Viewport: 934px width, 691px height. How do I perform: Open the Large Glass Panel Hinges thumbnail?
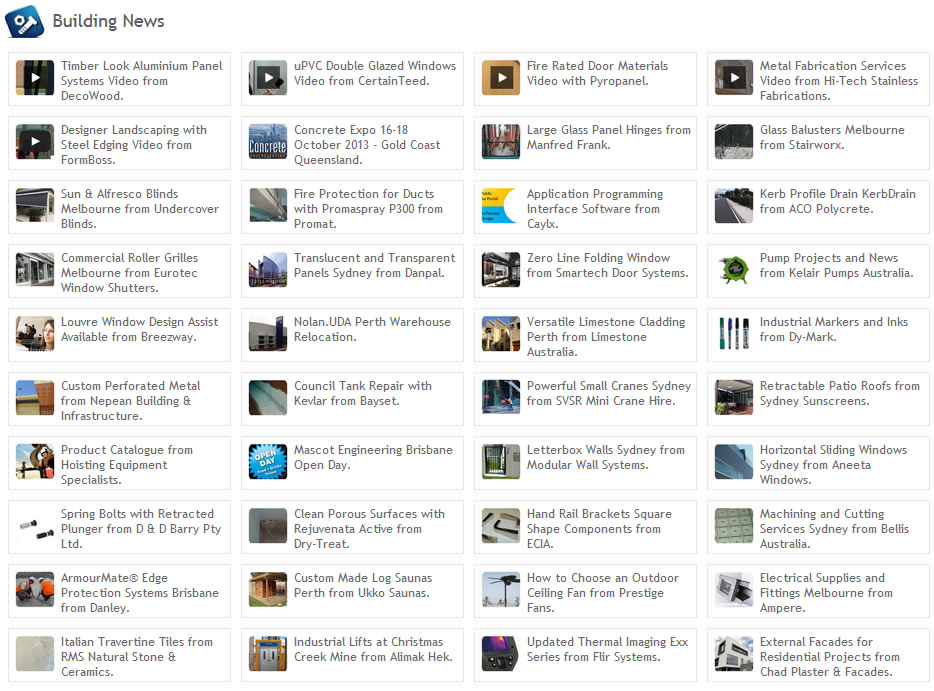pyautogui.click(x=501, y=142)
